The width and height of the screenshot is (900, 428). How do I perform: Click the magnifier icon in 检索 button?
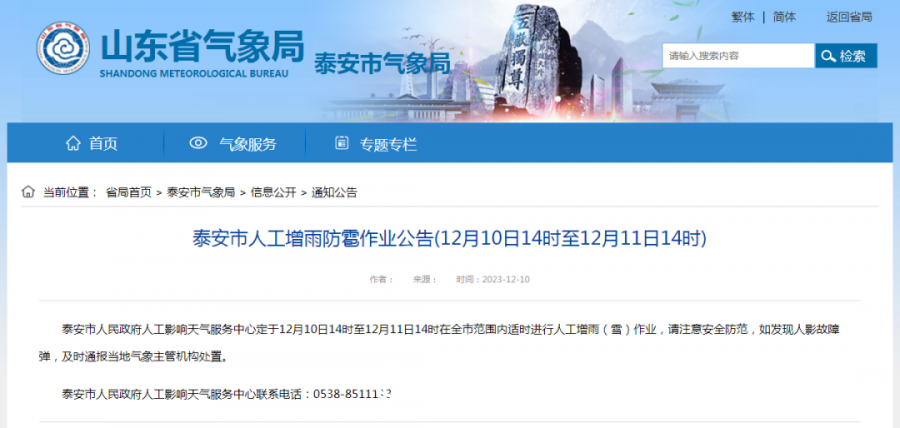click(x=828, y=56)
